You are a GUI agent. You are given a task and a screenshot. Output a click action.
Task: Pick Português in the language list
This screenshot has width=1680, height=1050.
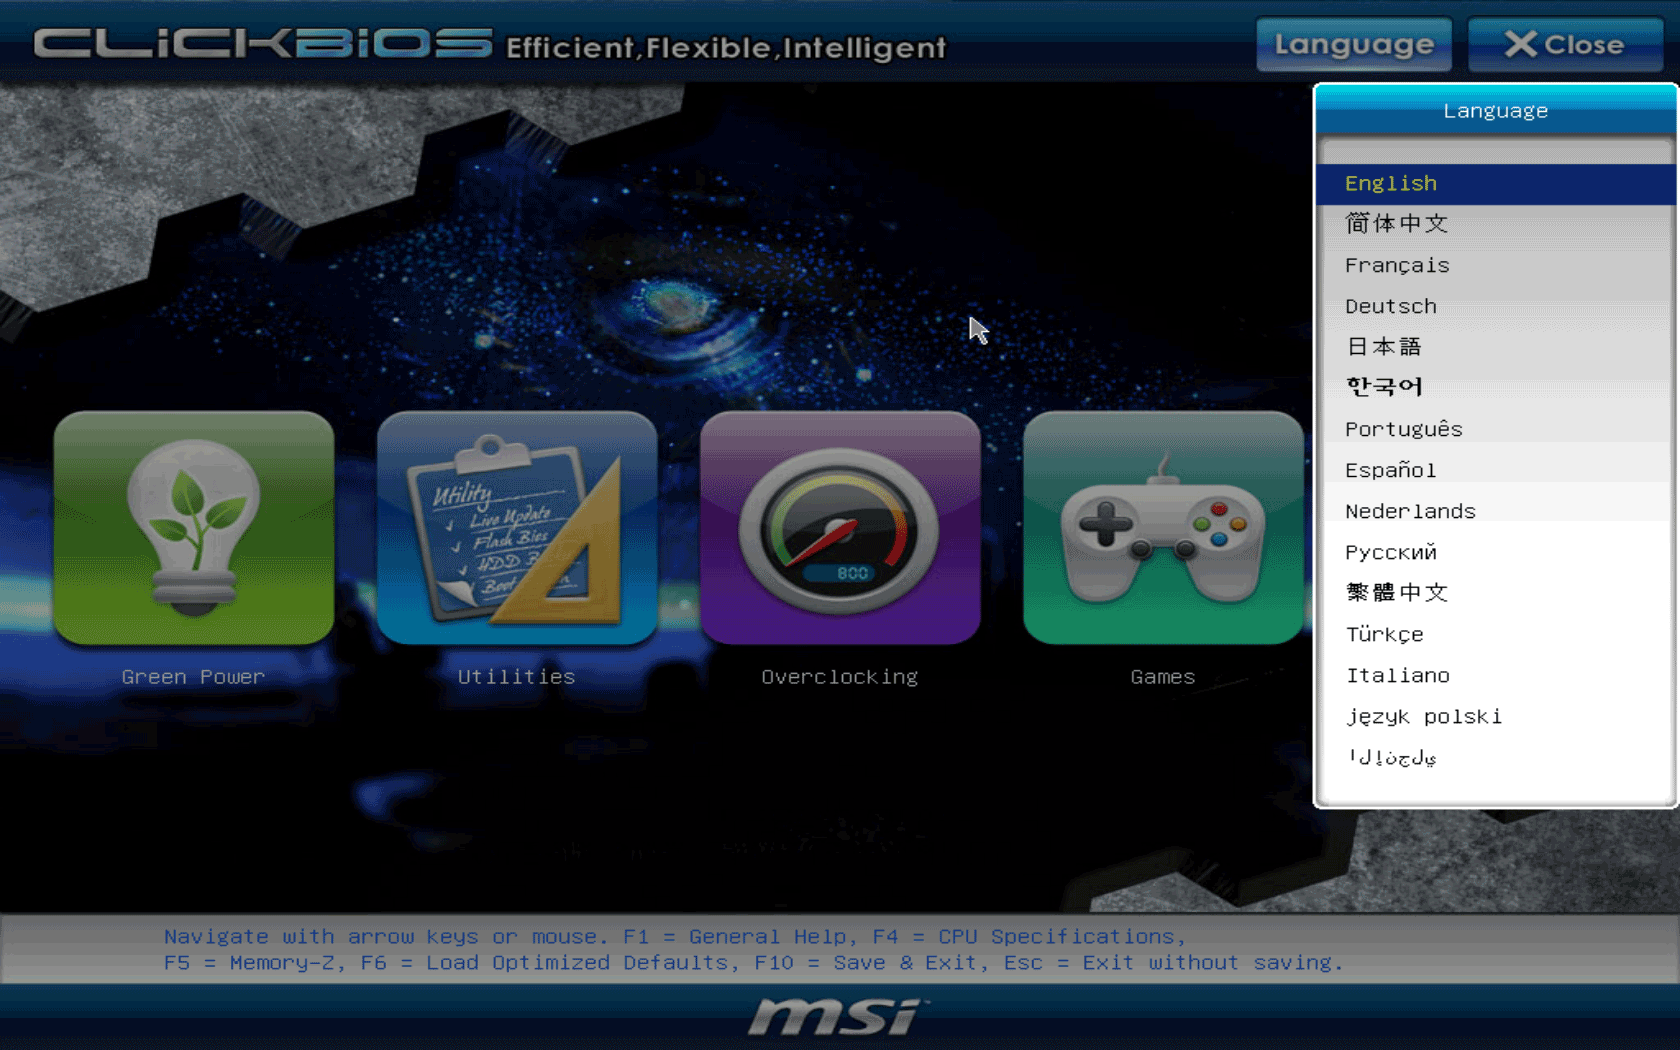tap(1496, 429)
